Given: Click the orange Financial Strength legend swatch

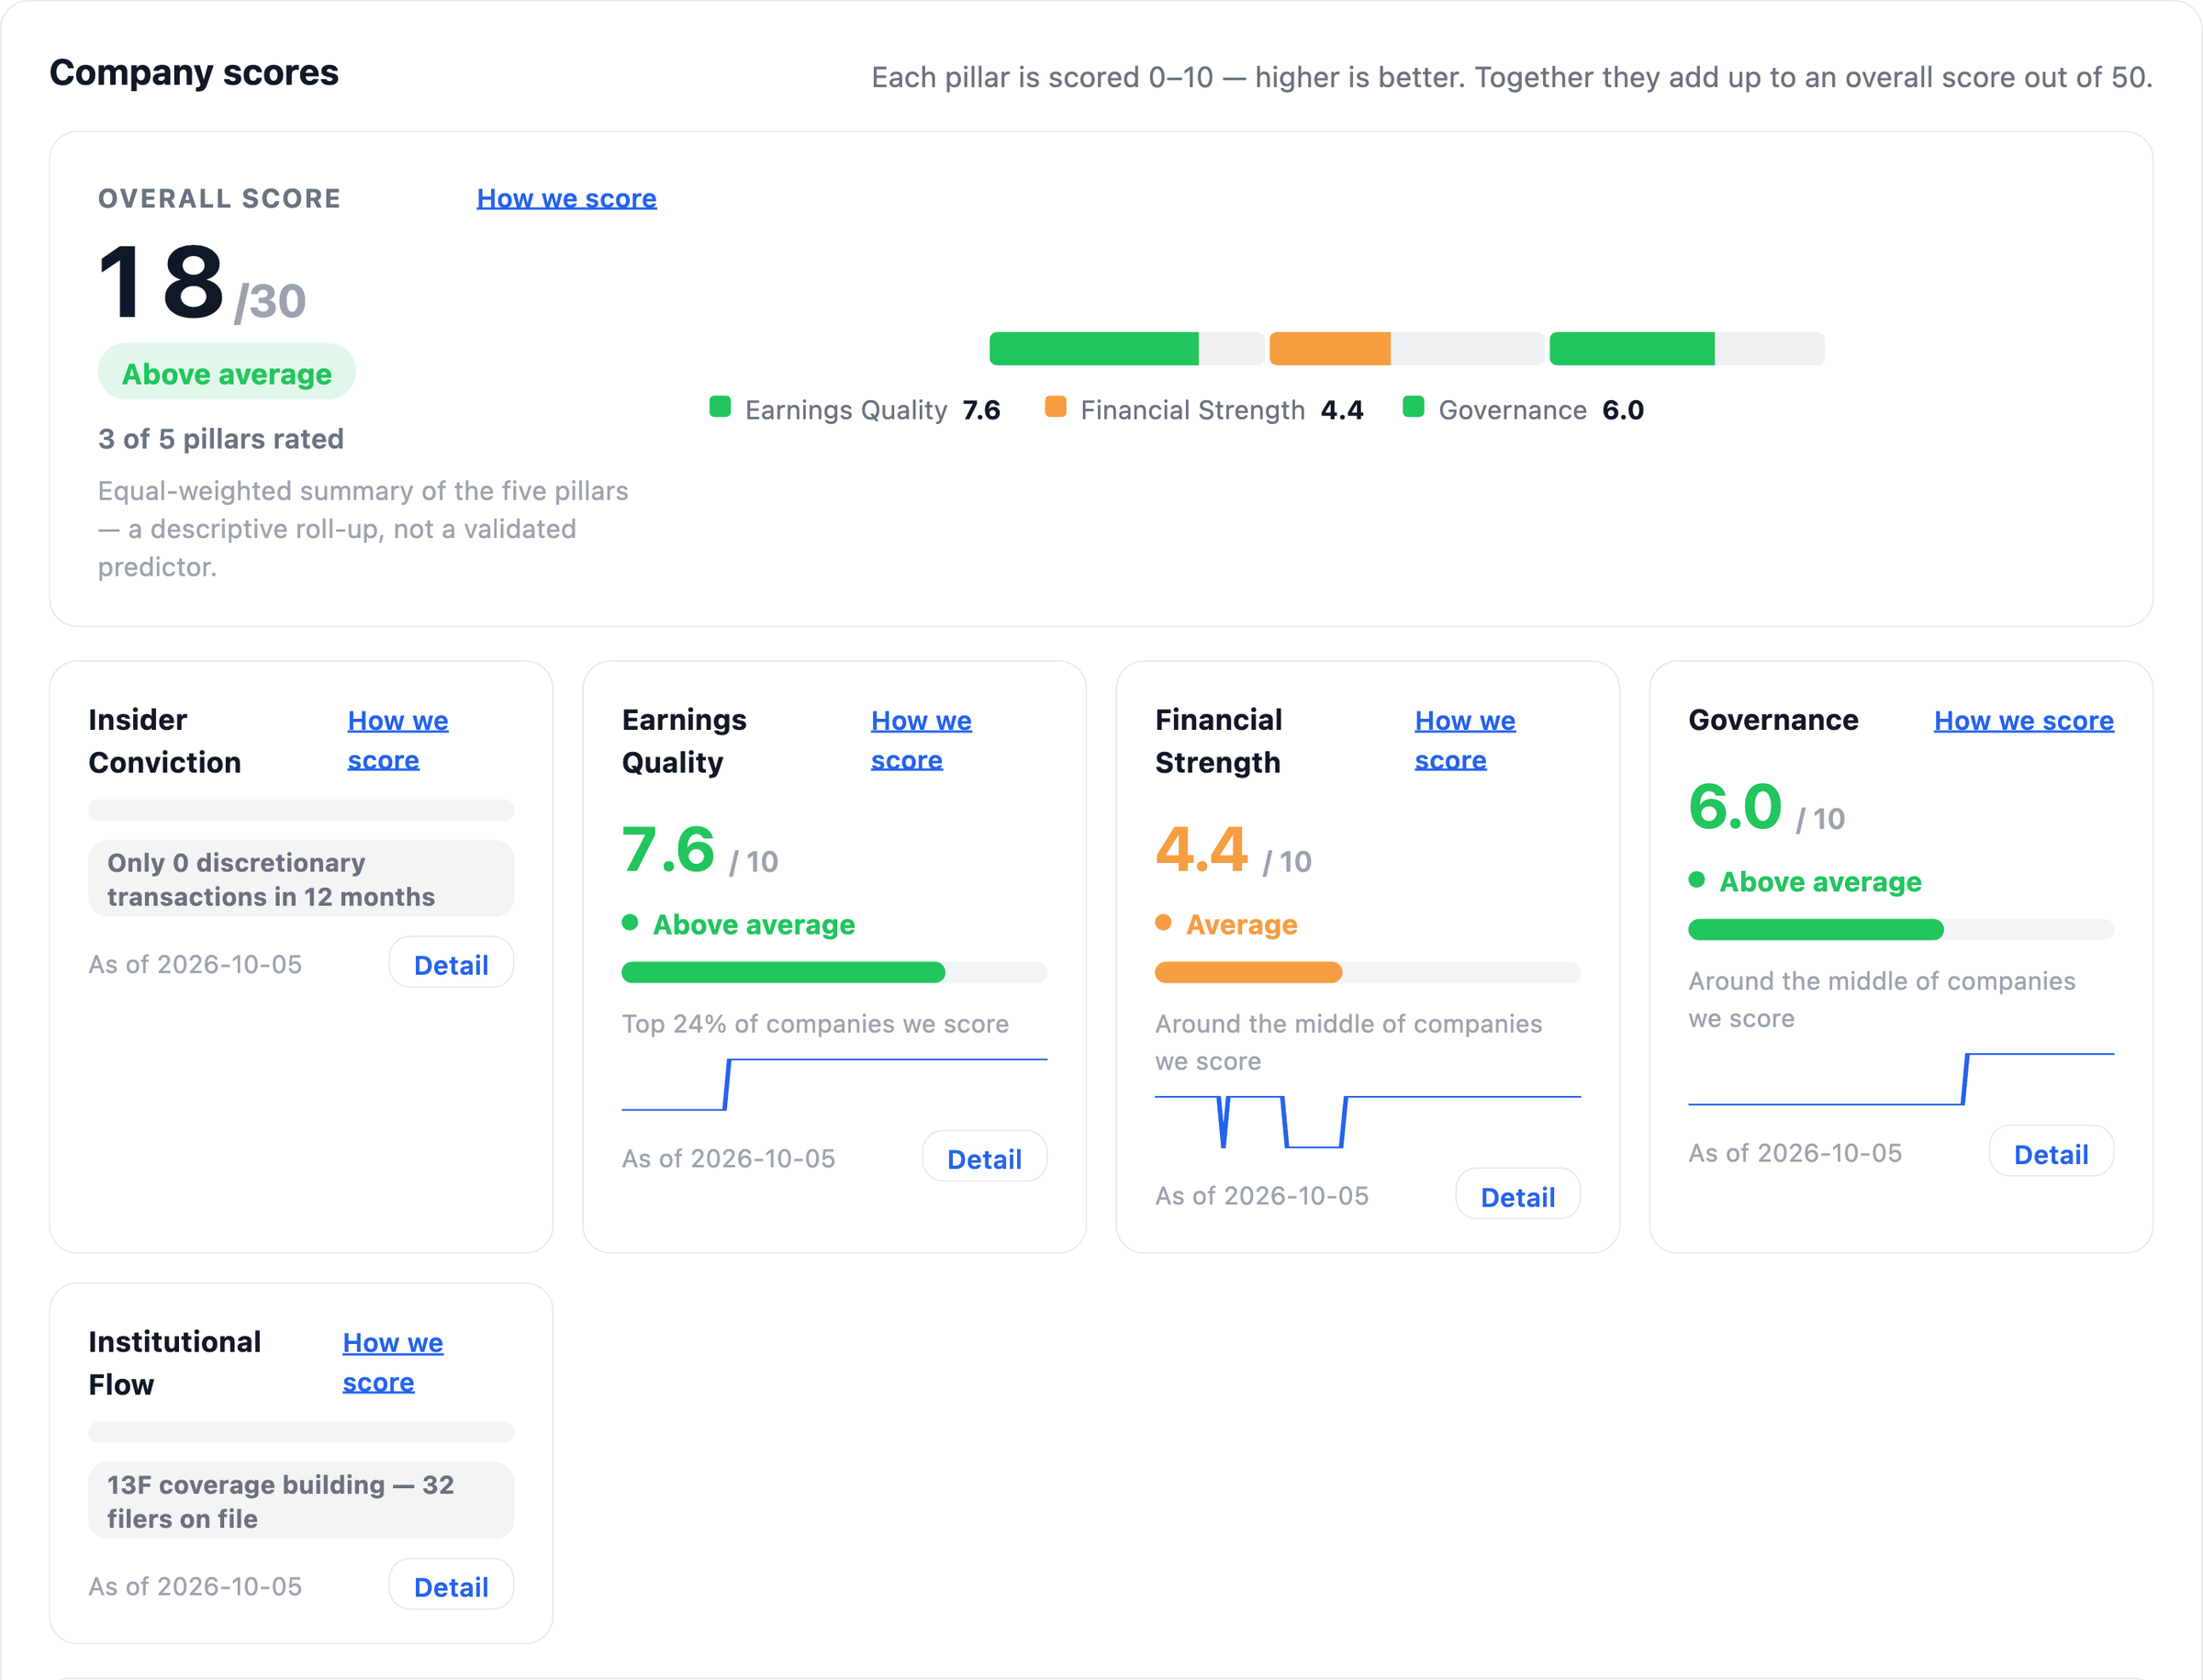Looking at the screenshot, I should (1055, 407).
